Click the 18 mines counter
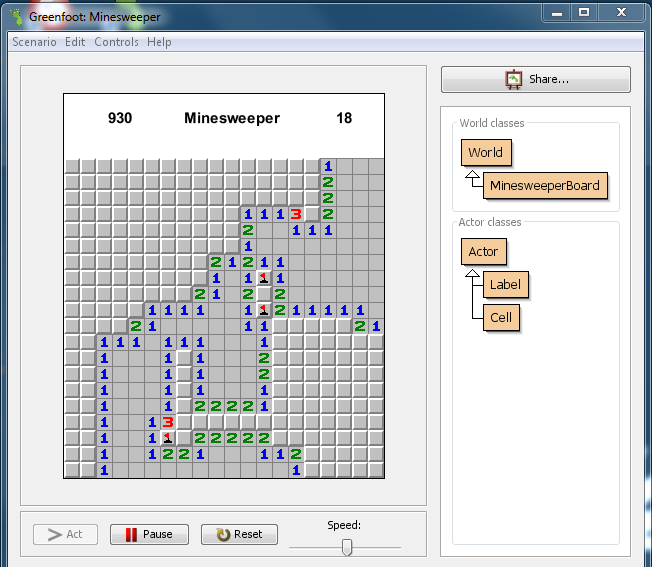The height and width of the screenshot is (567, 652). point(344,118)
